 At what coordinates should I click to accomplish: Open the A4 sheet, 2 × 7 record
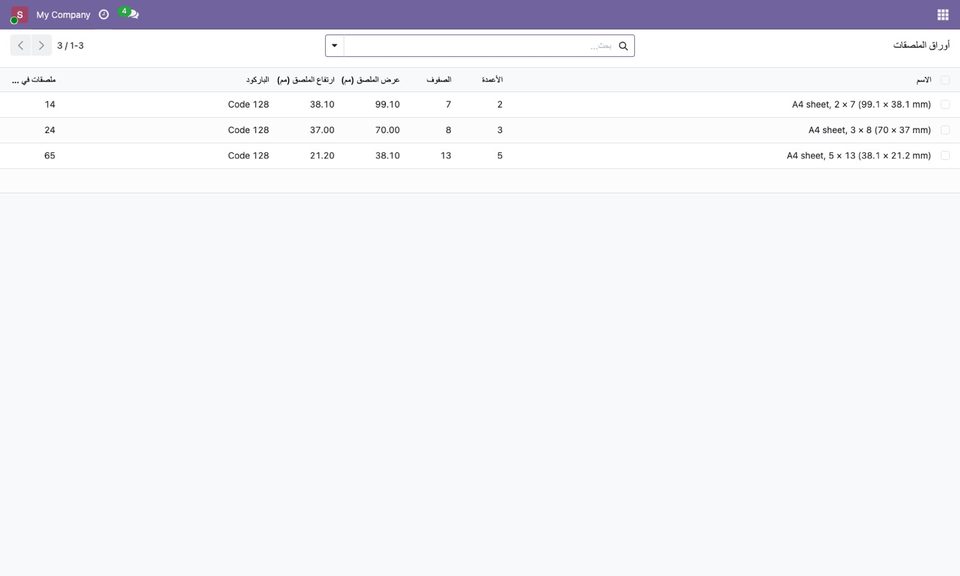click(861, 105)
